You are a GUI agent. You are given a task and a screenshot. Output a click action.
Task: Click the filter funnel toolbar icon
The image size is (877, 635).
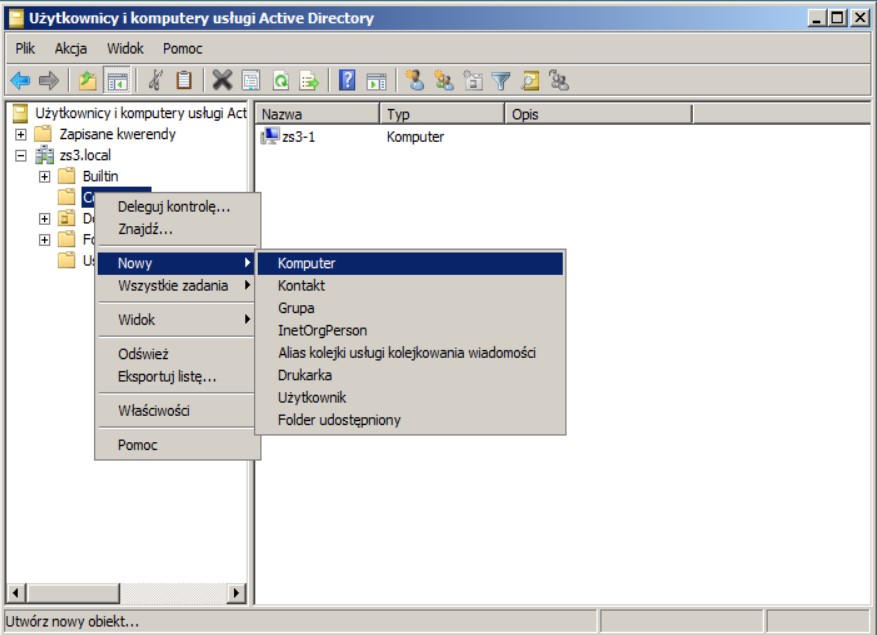[501, 81]
